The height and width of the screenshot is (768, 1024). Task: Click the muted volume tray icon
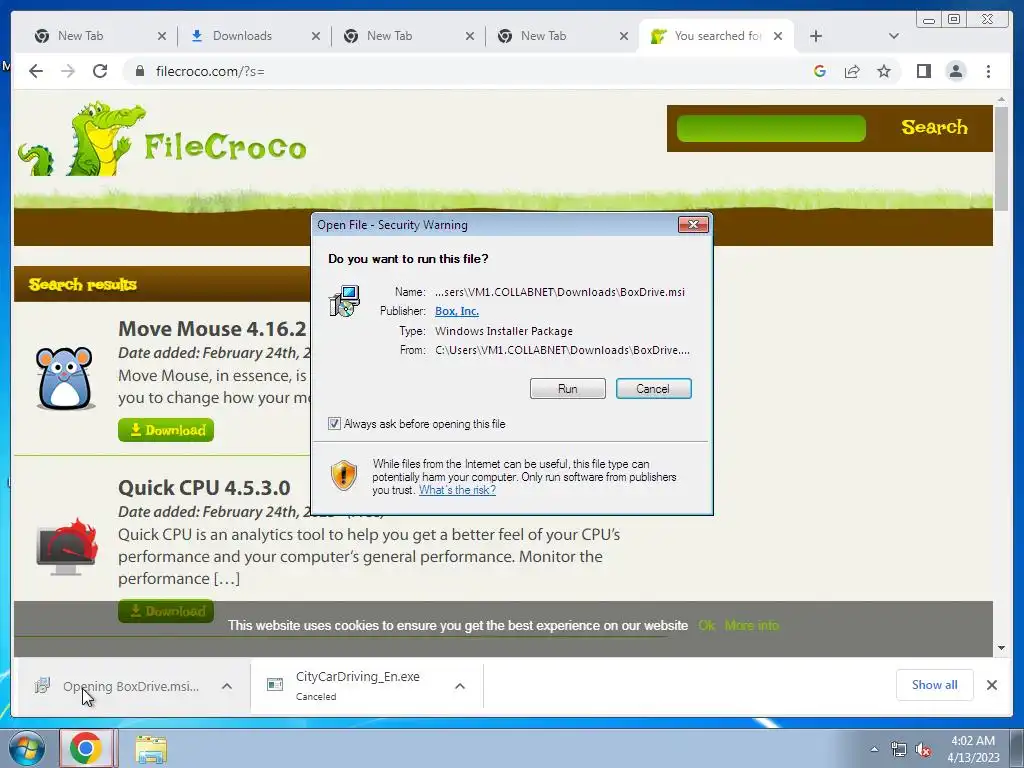tap(923, 750)
